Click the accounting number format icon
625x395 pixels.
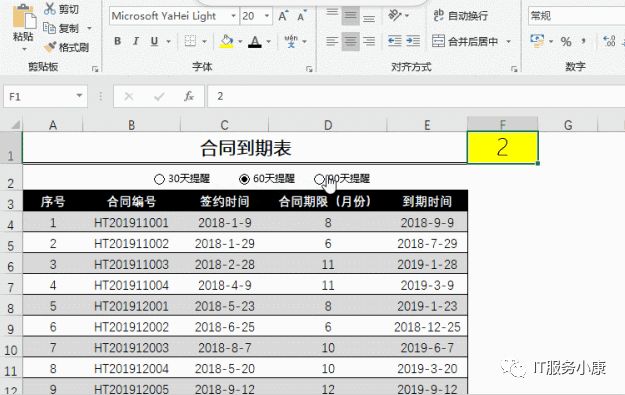tap(537, 41)
